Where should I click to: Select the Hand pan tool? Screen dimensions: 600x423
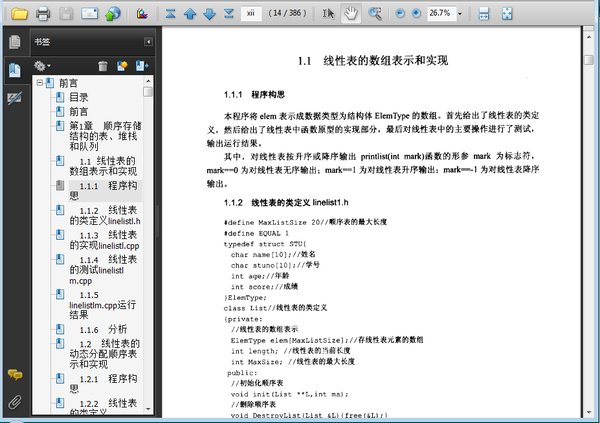tap(352, 15)
